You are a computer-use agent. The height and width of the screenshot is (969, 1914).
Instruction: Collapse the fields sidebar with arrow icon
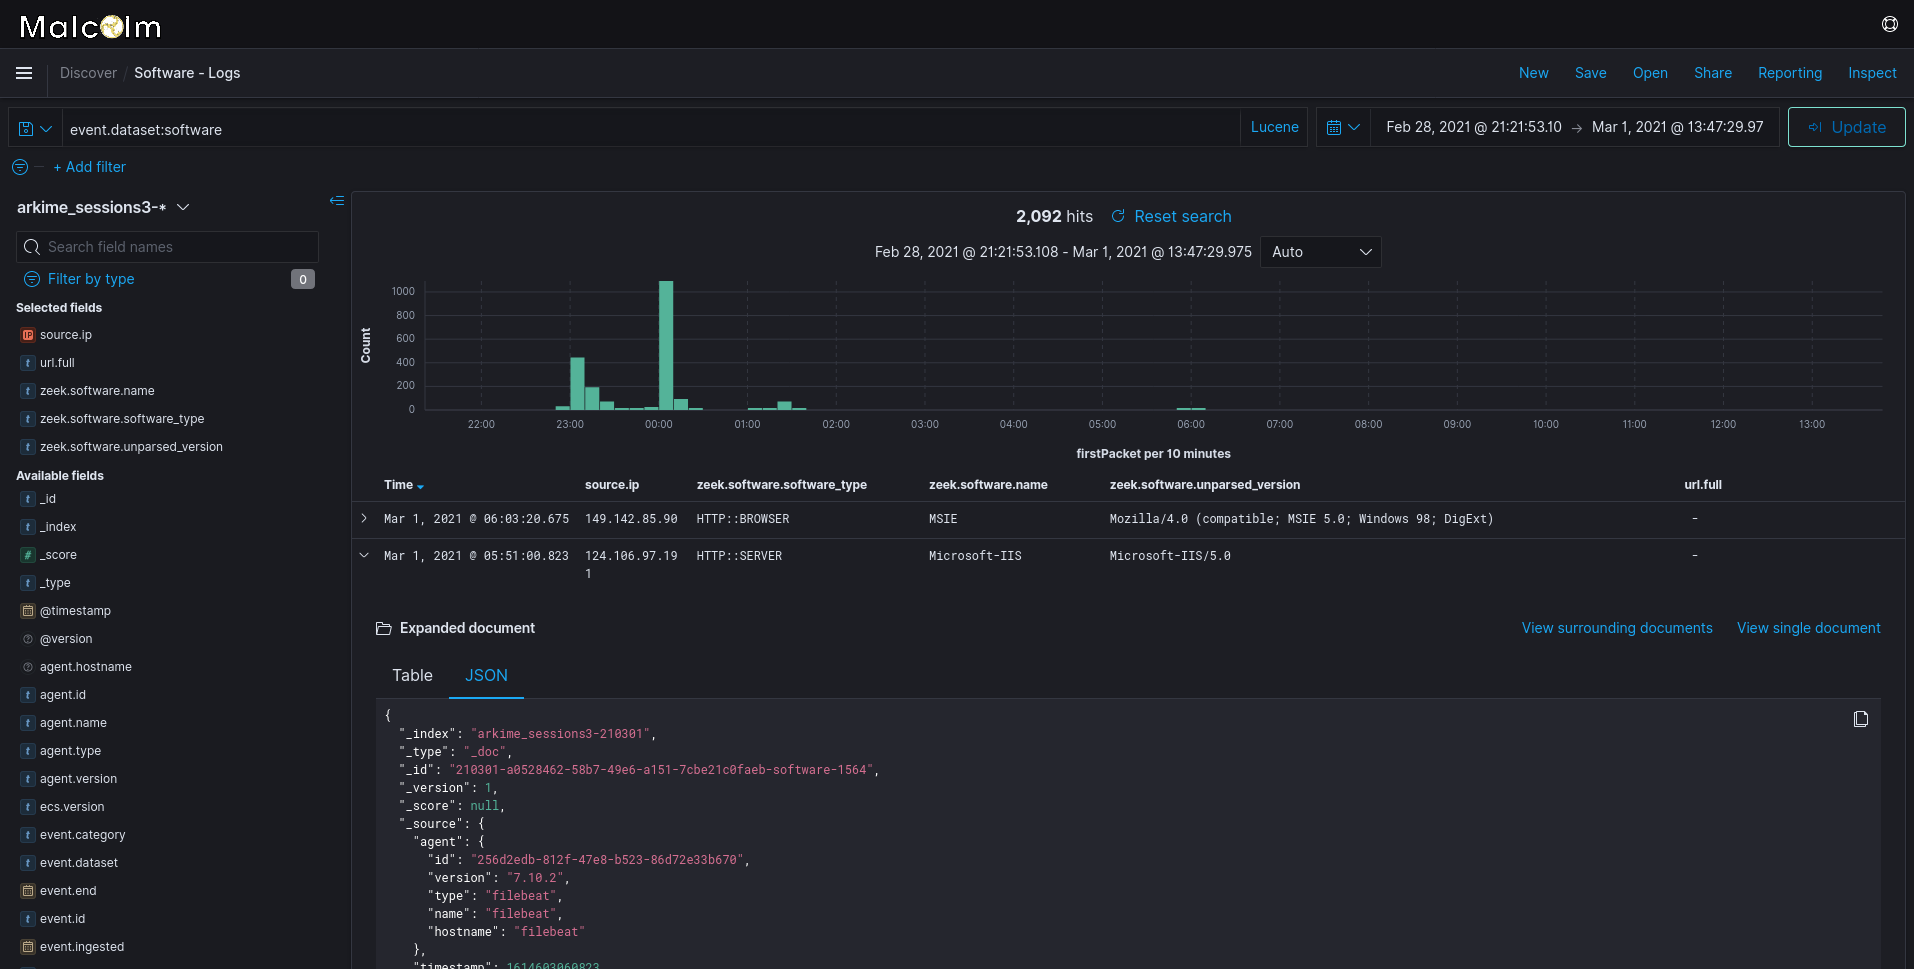coord(337,201)
